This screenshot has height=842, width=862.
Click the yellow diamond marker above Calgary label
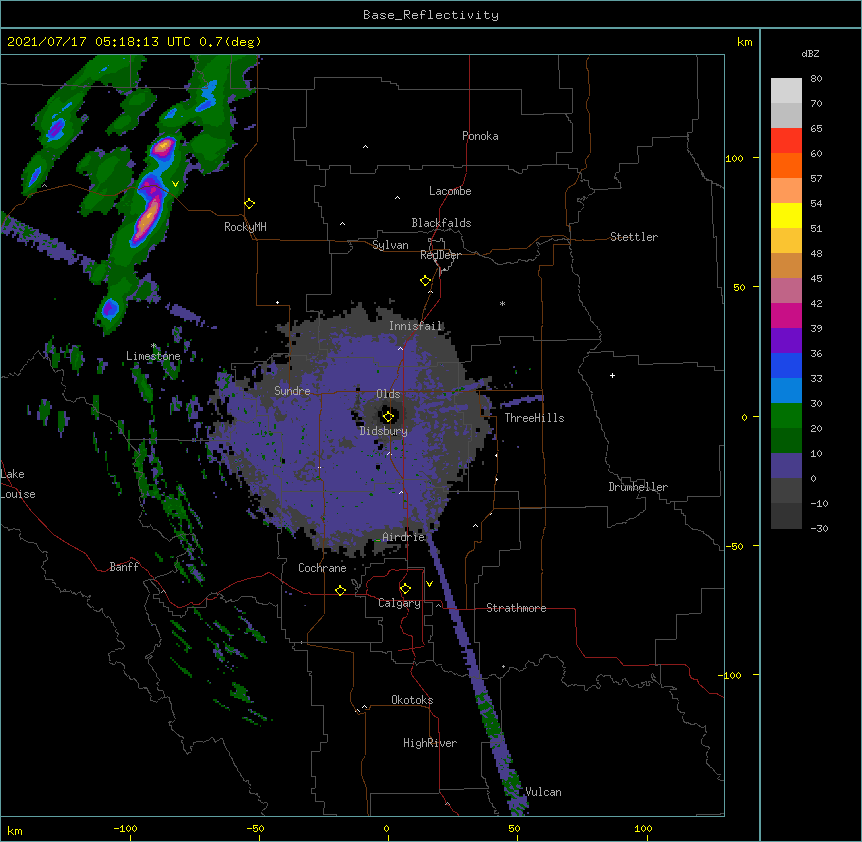tap(405, 589)
